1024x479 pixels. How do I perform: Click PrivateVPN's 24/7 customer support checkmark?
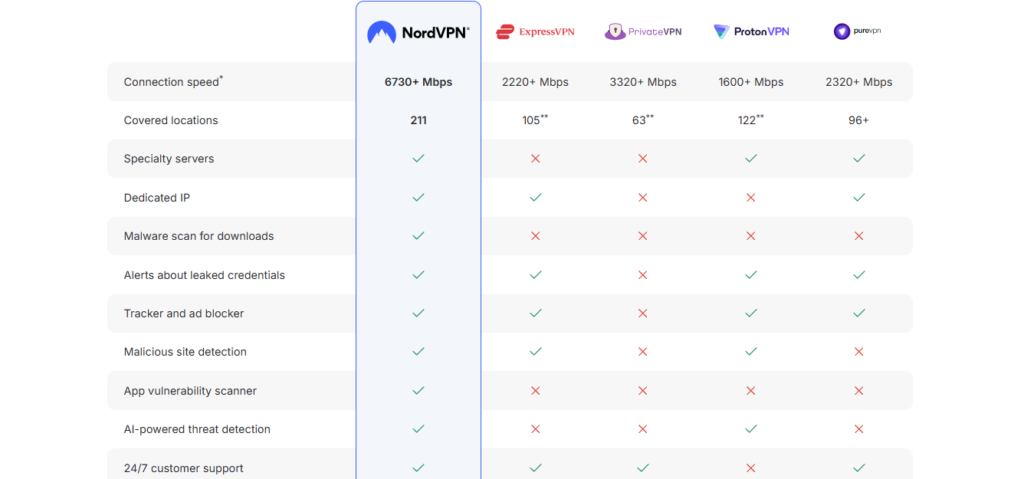(643, 467)
